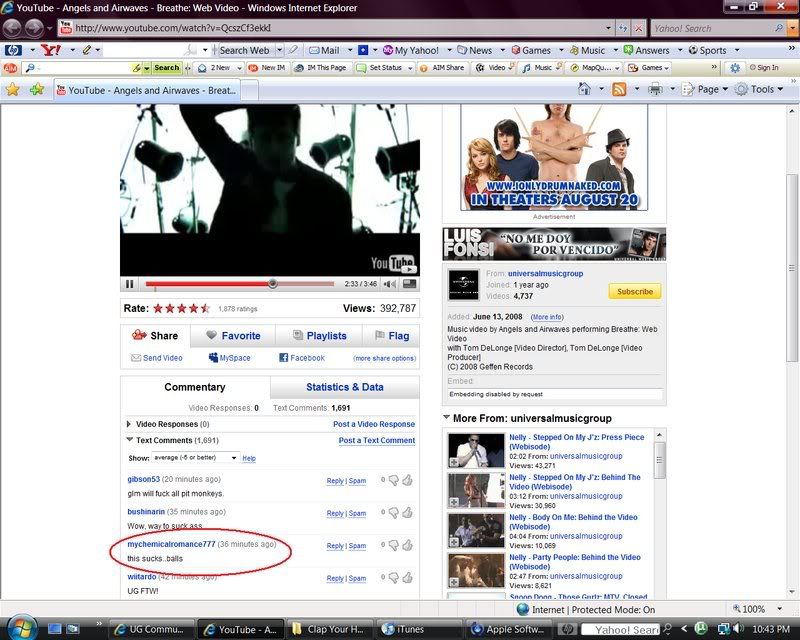Open the comment Show filter dropdown

tap(195, 458)
